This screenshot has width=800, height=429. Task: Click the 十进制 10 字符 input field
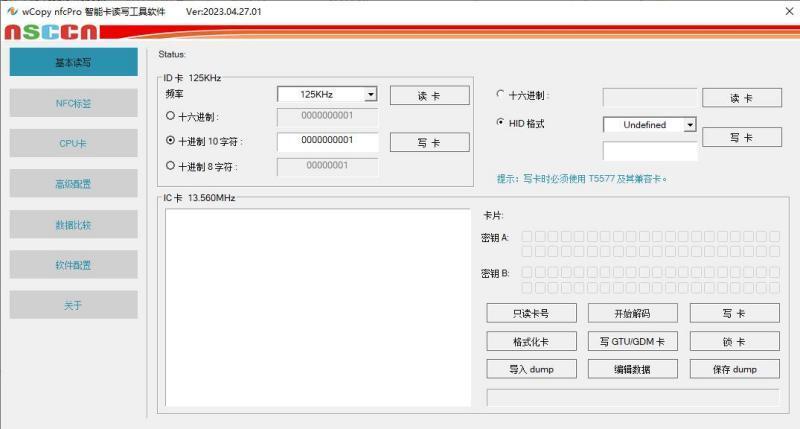(327, 141)
